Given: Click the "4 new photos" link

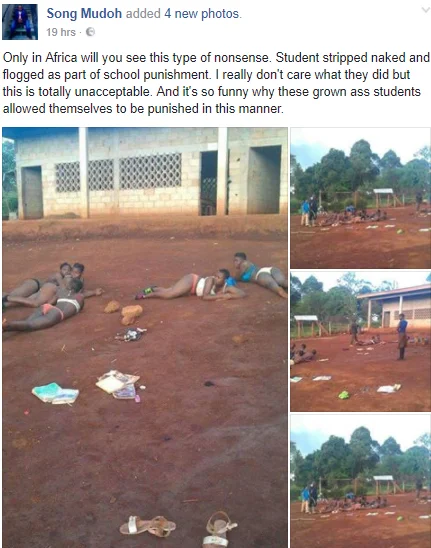Looking at the screenshot, I should (x=203, y=14).
